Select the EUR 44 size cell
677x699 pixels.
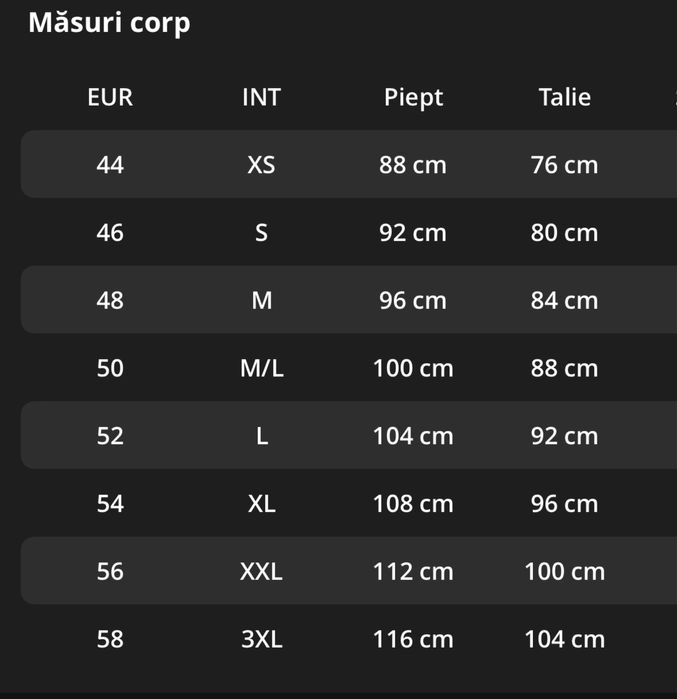[x=110, y=164]
